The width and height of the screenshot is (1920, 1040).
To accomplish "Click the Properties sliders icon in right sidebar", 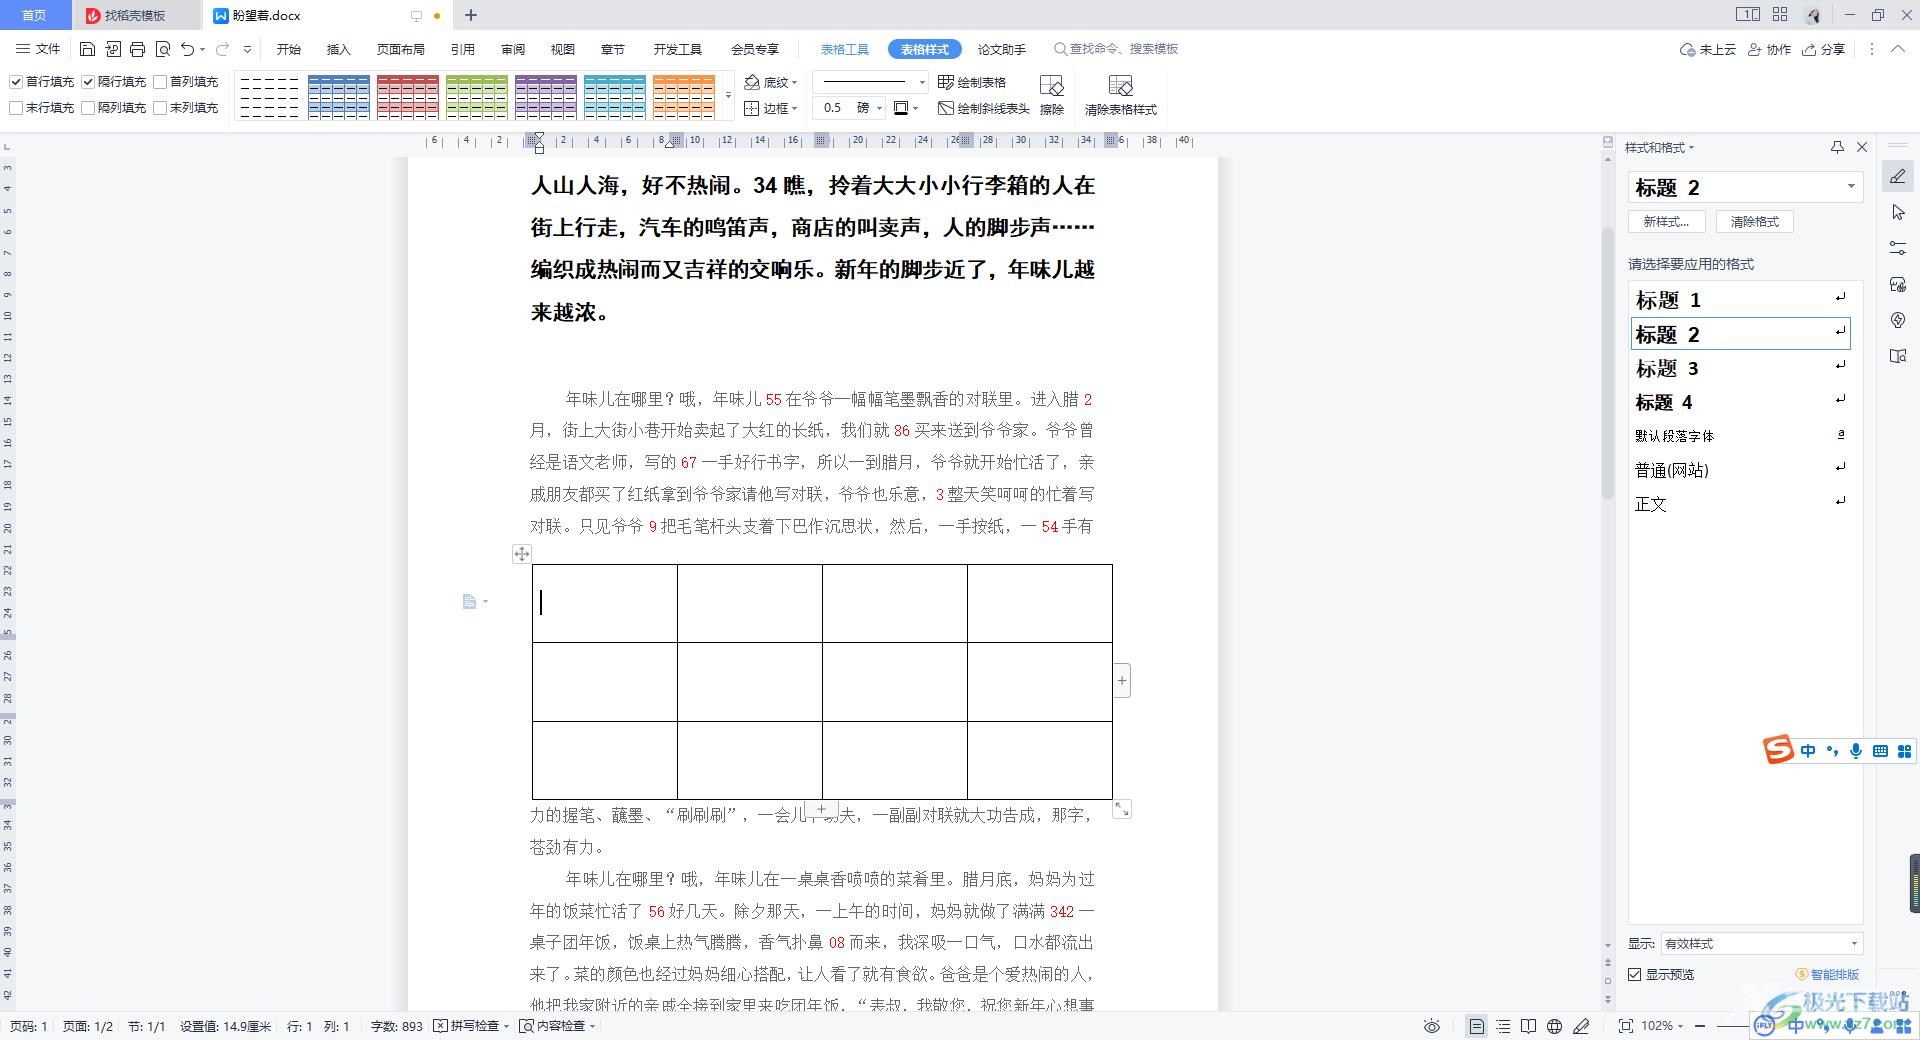I will click(x=1898, y=248).
